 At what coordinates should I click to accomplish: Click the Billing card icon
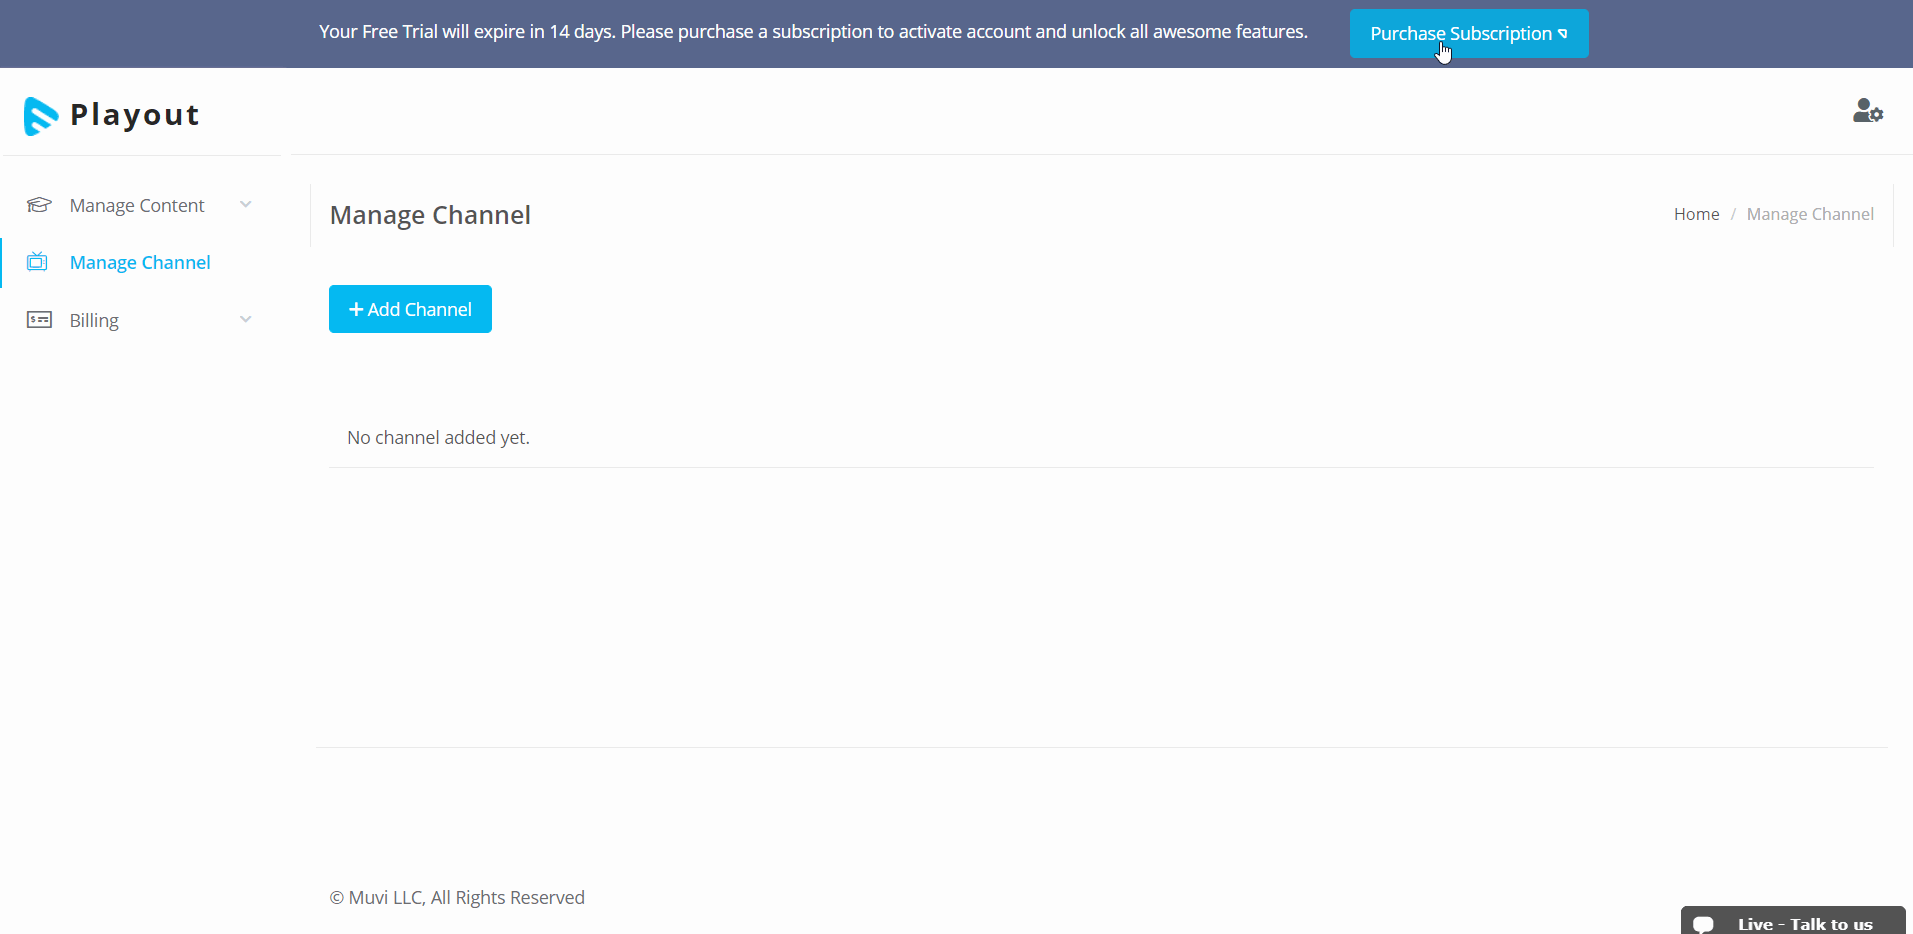pos(39,320)
